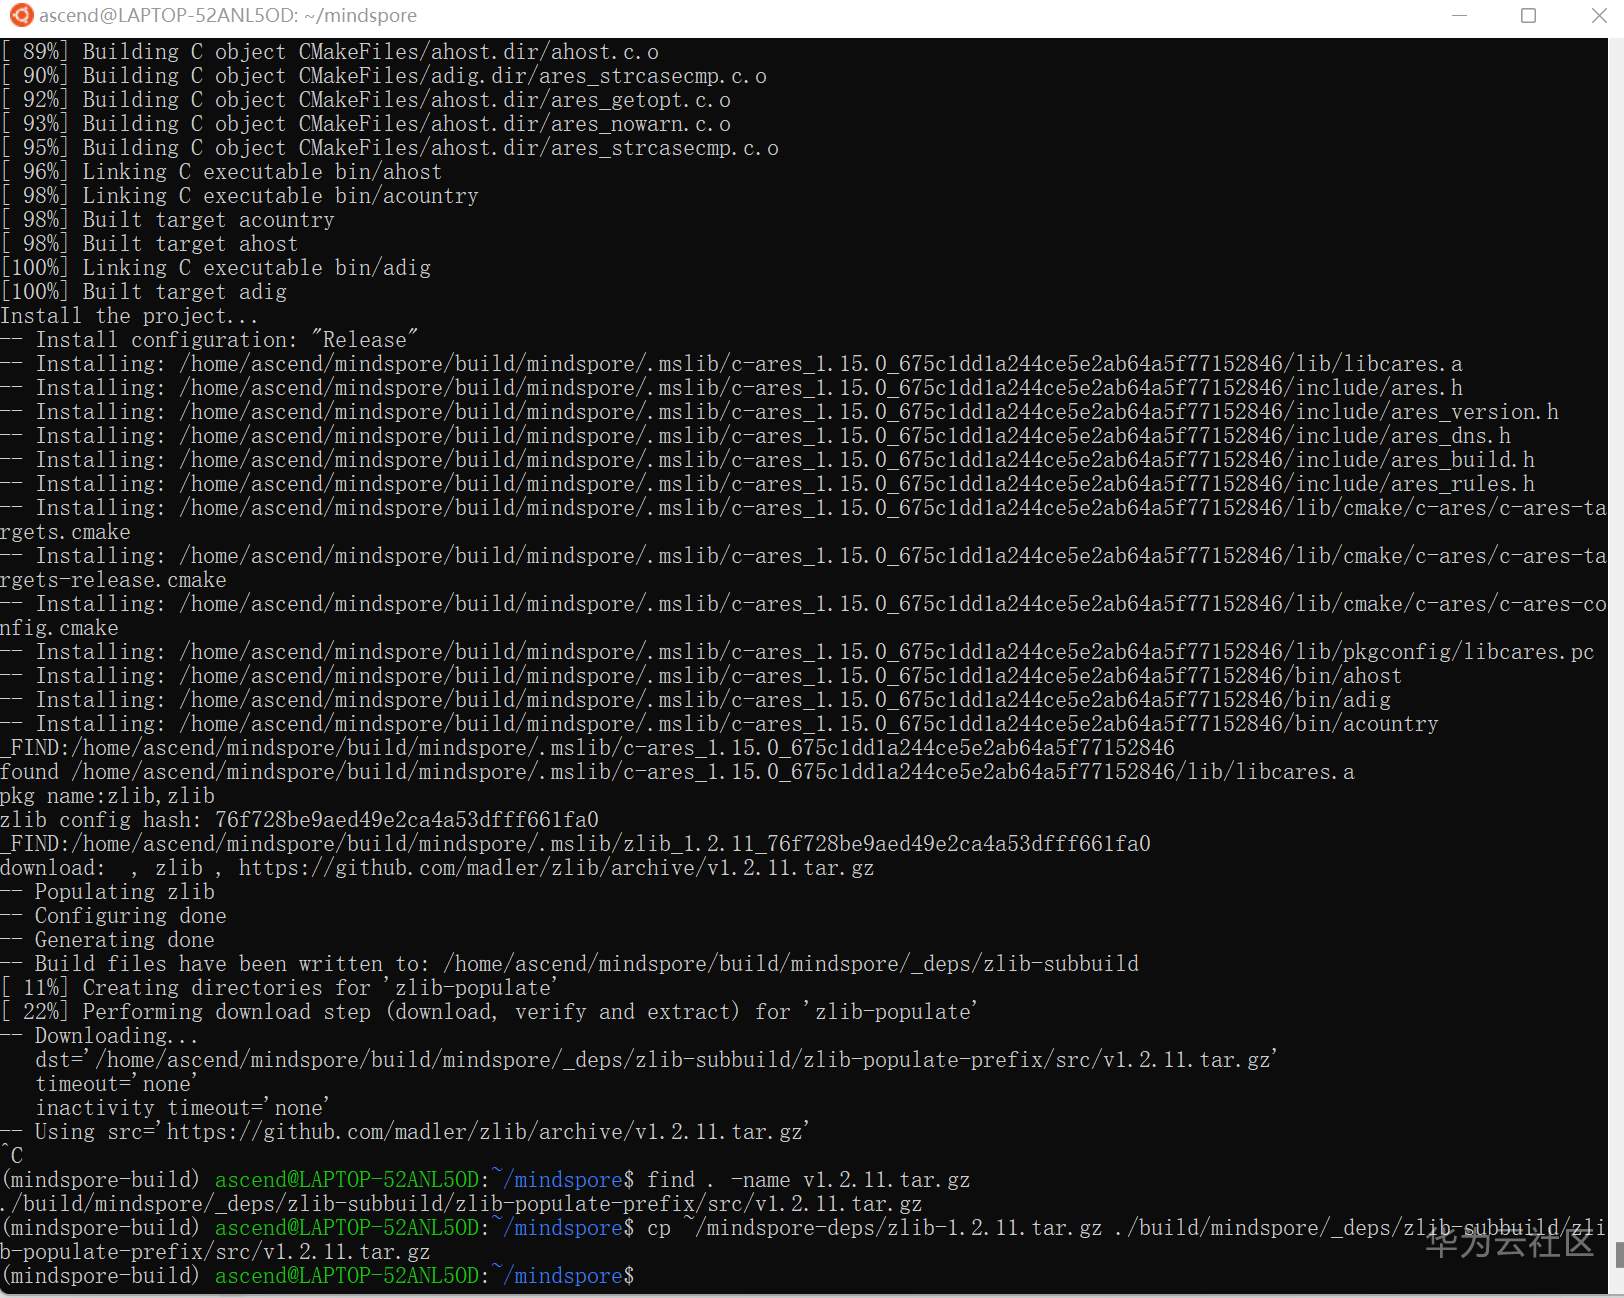Click the 'Using src=' GitHub URL line

[405, 1132]
